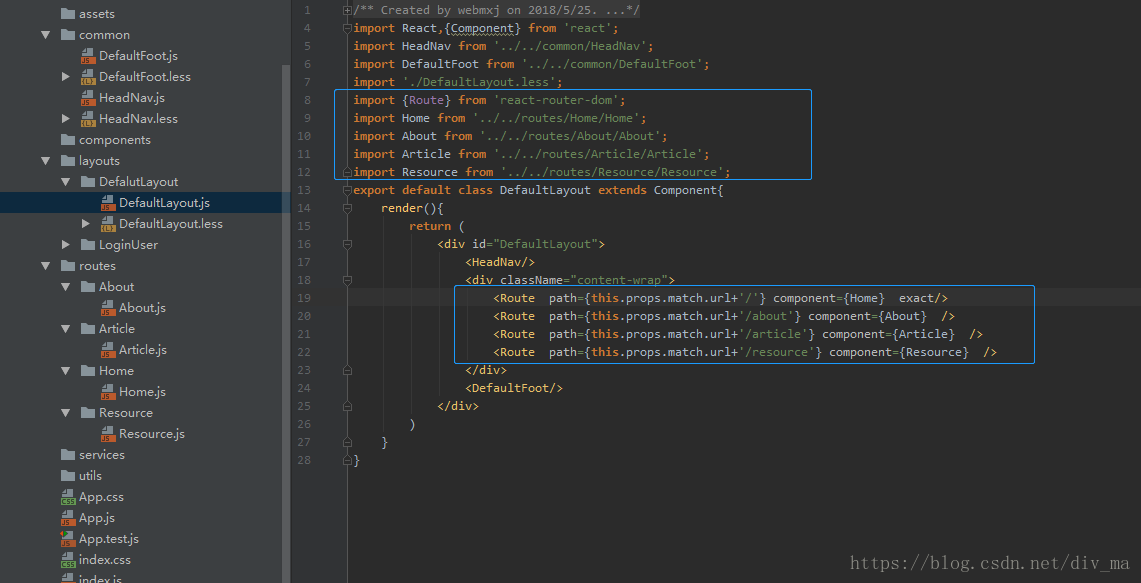Select the Resource folder in routes
Image resolution: width=1141 pixels, height=583 pixels.
pyautogui.click(x=126, y=413)
